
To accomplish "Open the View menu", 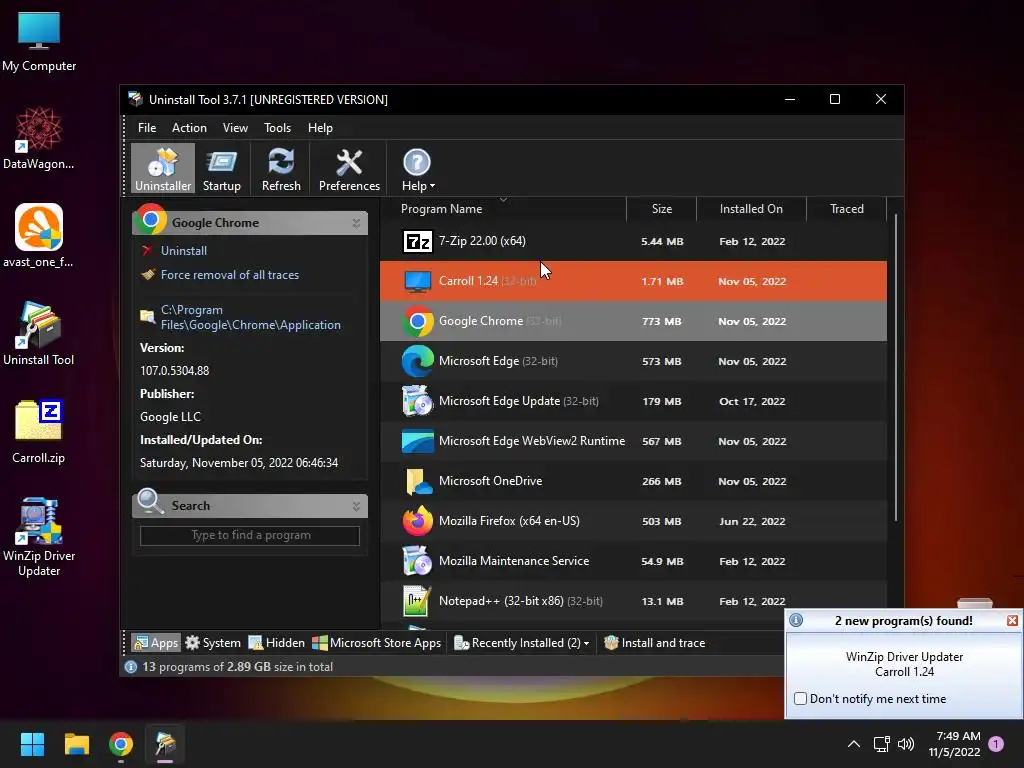I will pyautogui.click(x=235, y=127).
